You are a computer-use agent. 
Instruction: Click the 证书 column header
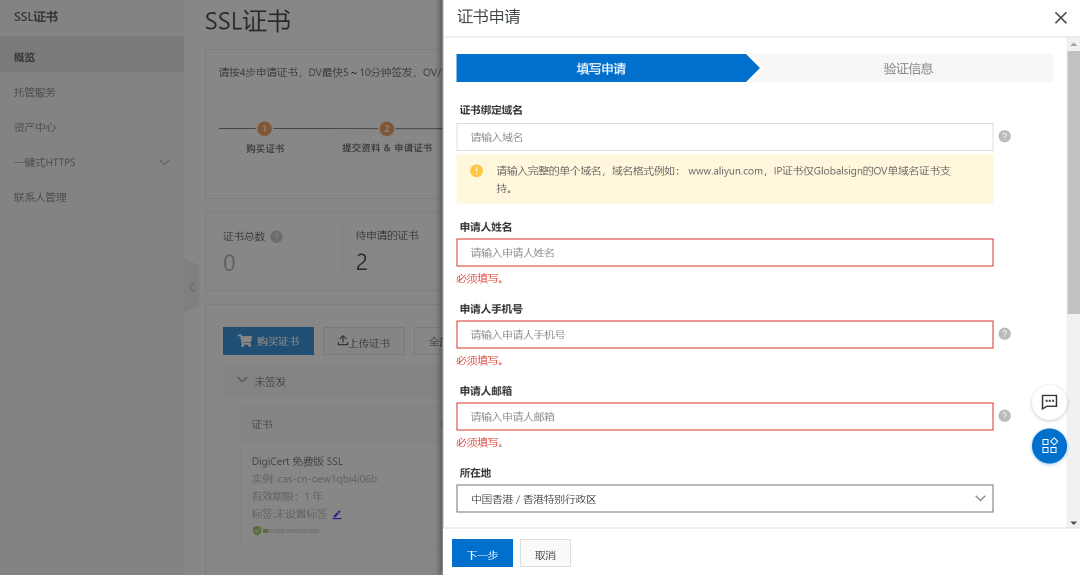pyautogui.click(x=262, y=424)
